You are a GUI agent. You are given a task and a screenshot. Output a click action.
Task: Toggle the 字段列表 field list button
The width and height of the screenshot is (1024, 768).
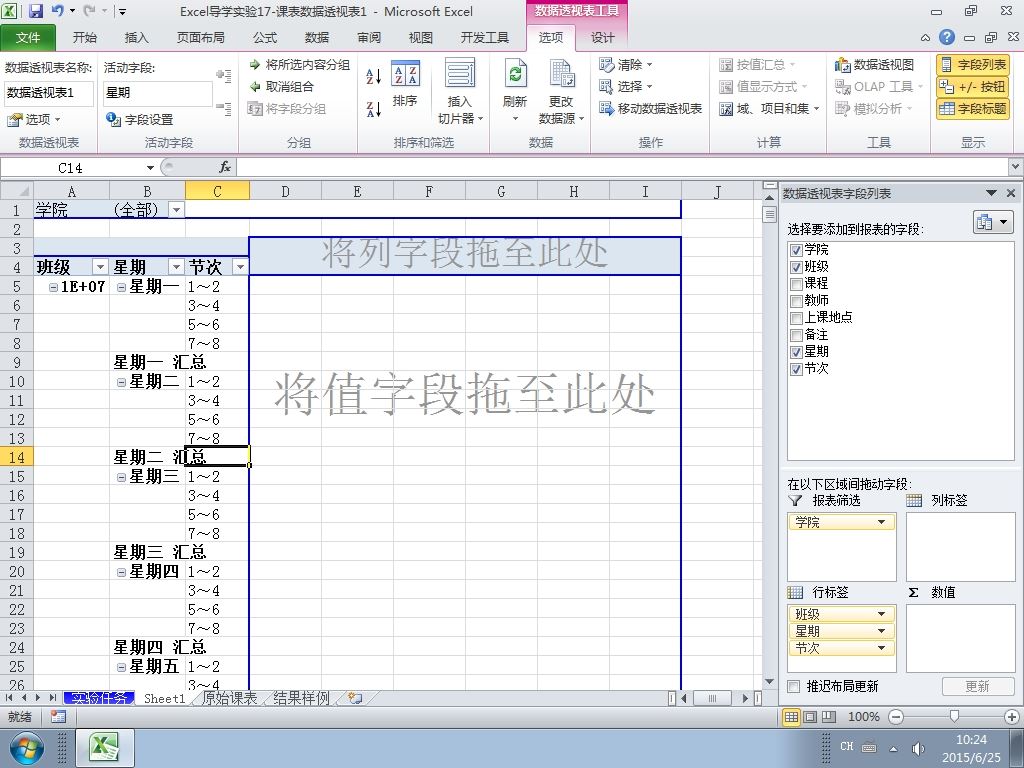(973, 65)
